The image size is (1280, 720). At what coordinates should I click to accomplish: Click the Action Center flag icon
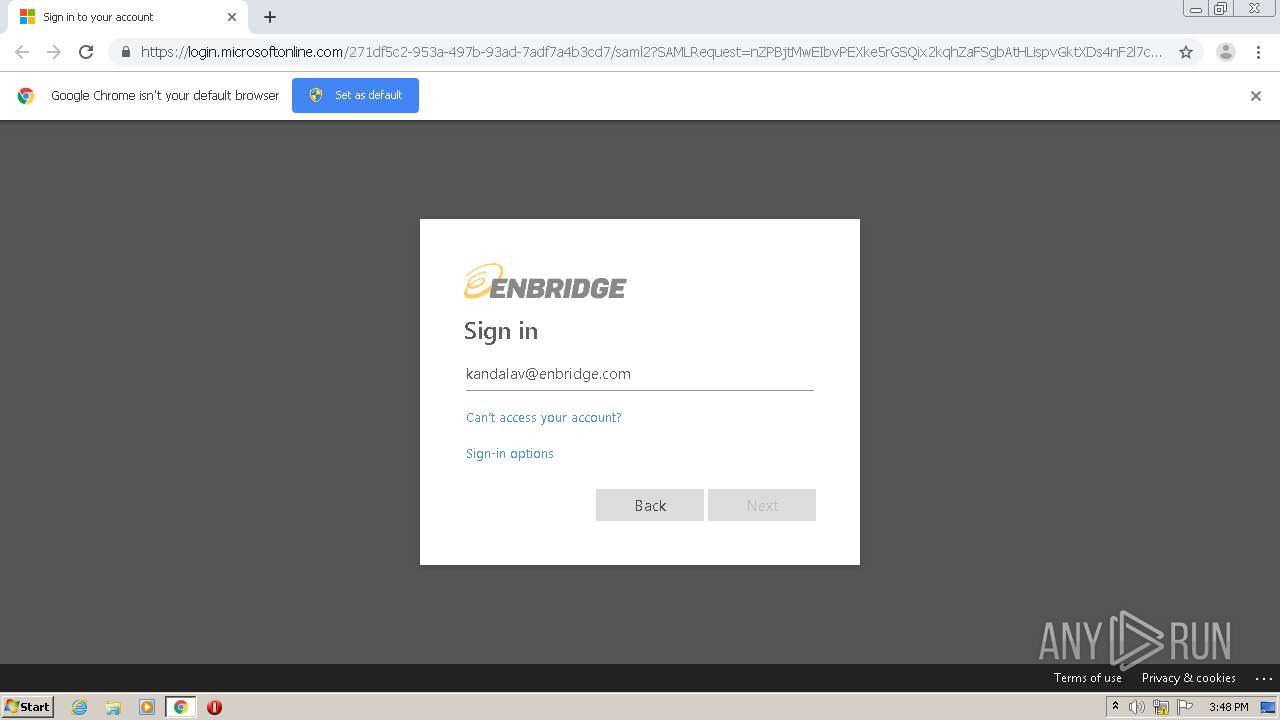coord(1185,707)
